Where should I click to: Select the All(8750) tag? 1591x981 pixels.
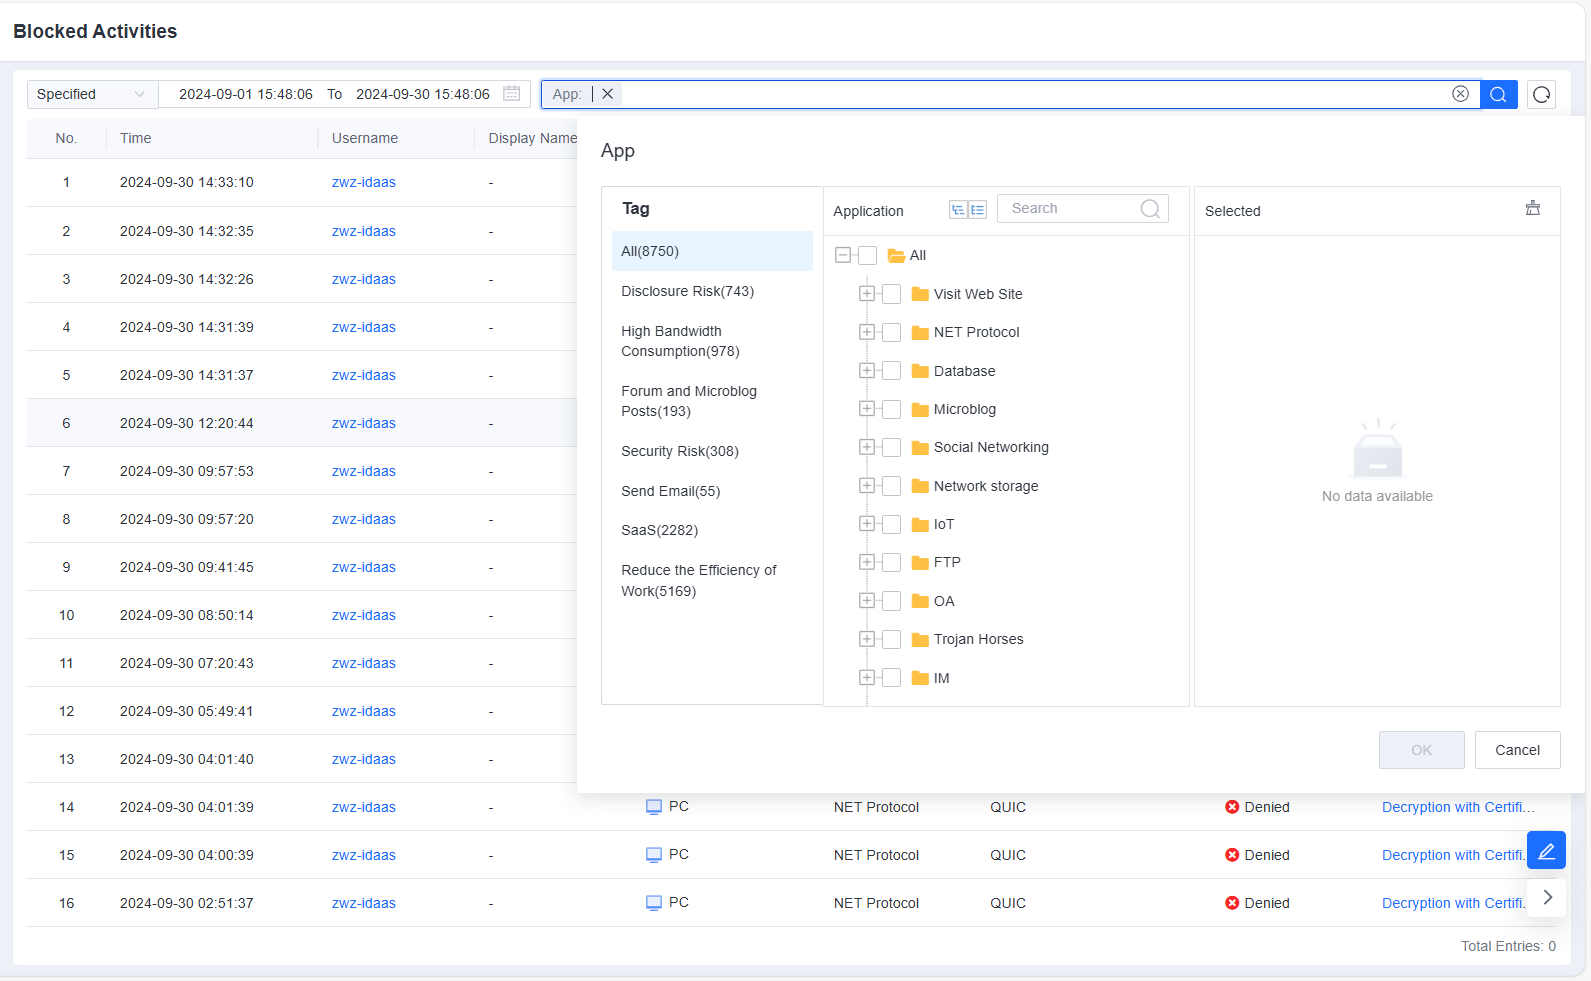(712, 251)
